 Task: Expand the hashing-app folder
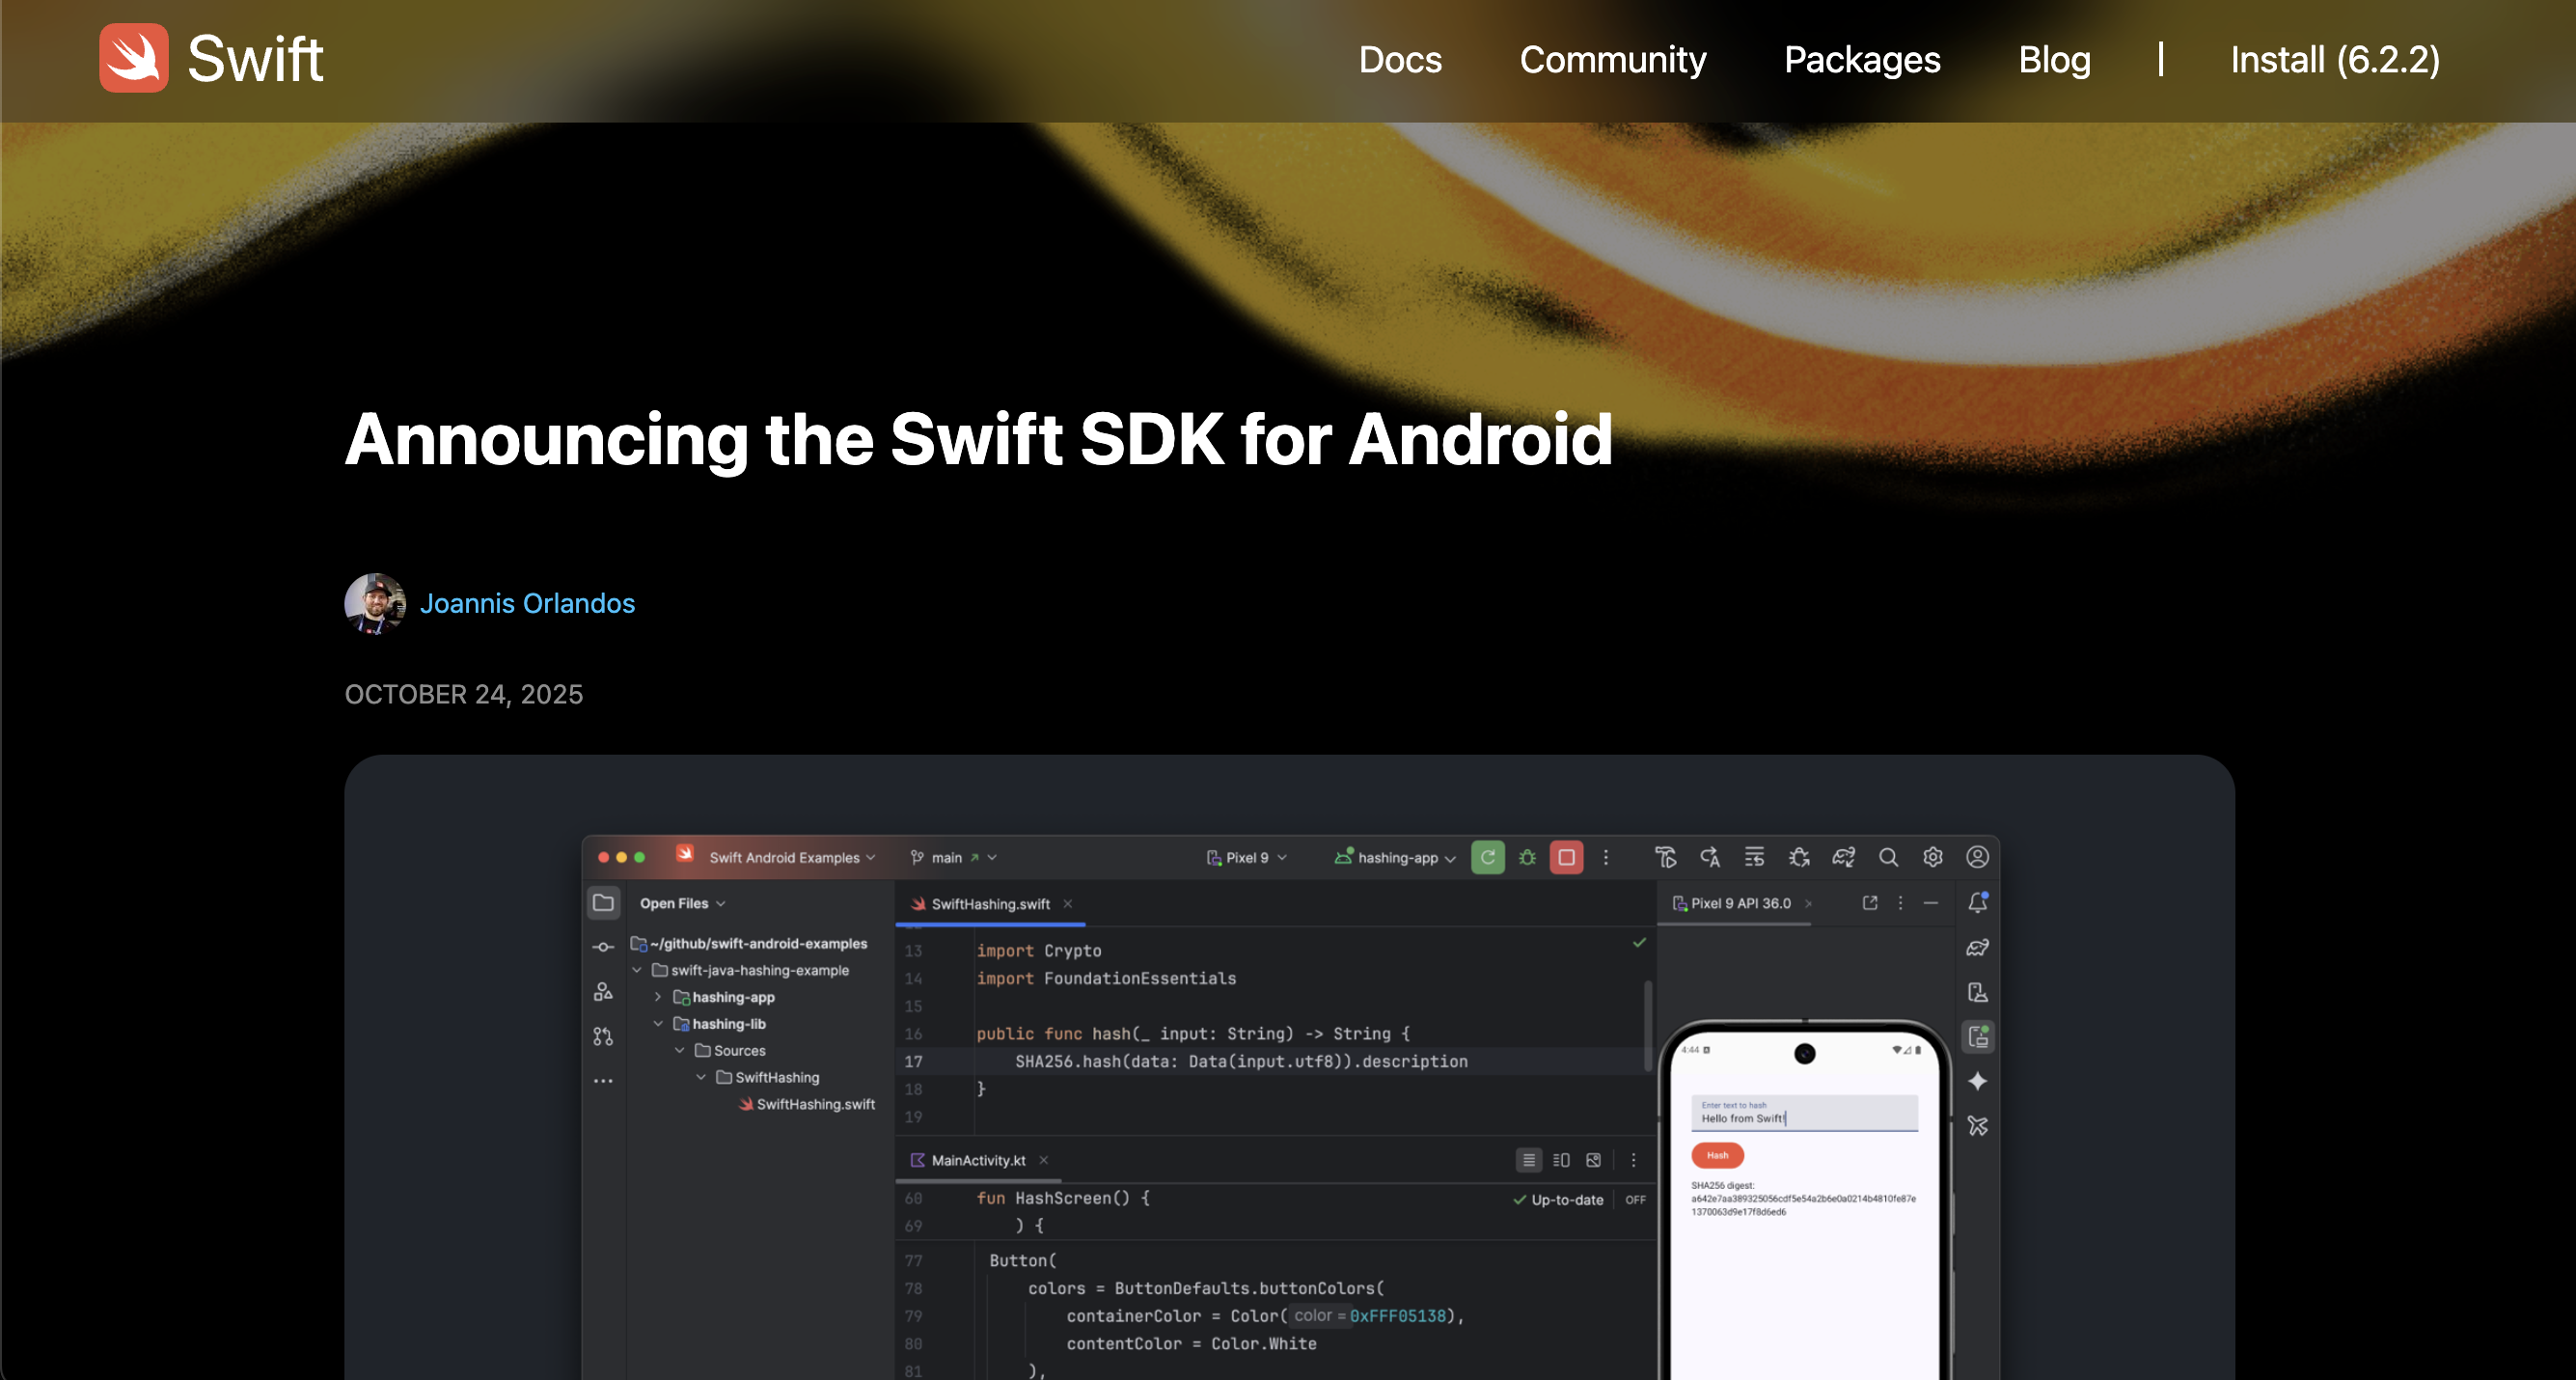[x=658, y=997]
